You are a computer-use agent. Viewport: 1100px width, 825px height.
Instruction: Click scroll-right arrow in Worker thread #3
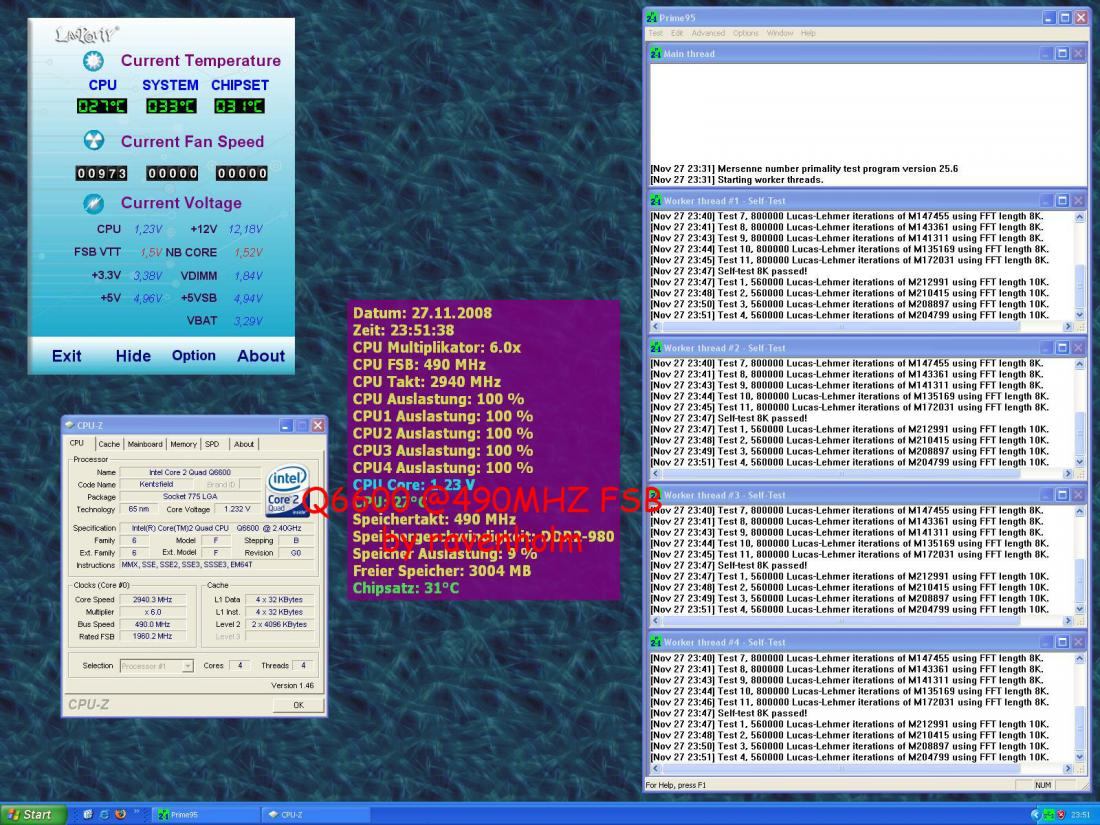[x=1068, y=621]
